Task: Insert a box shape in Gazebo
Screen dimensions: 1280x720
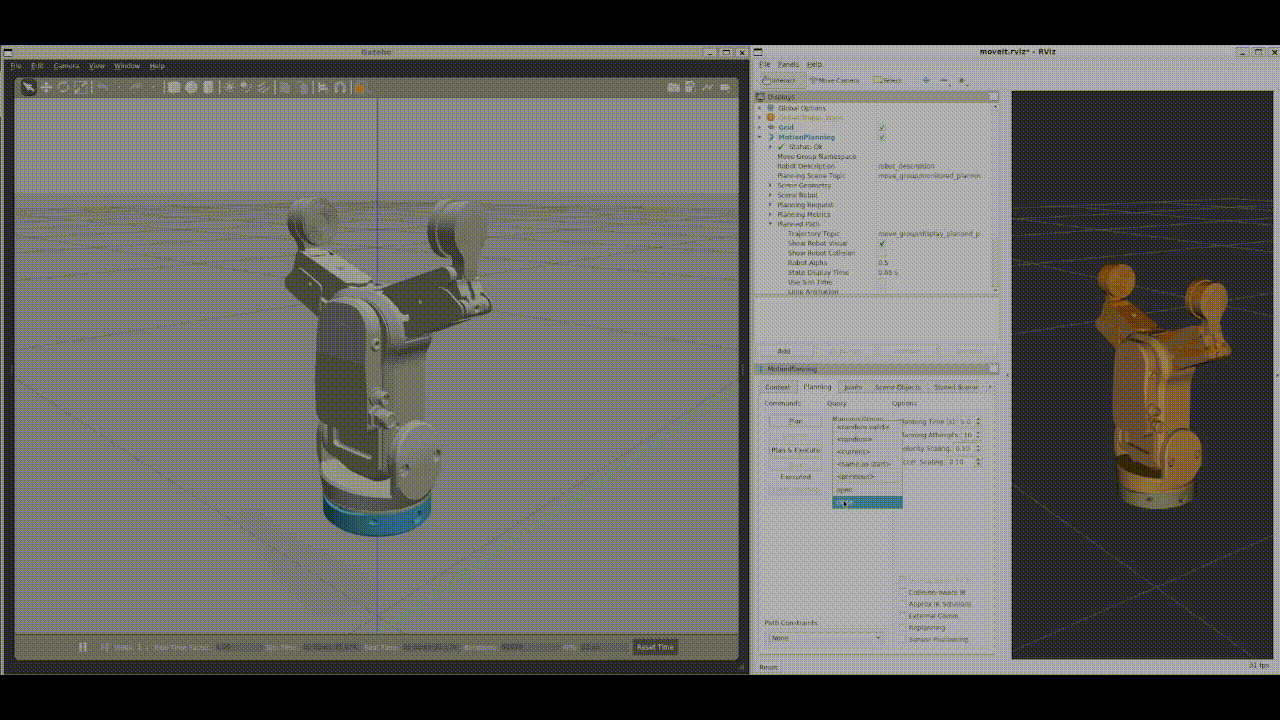Action: click(x=174, y=87)
